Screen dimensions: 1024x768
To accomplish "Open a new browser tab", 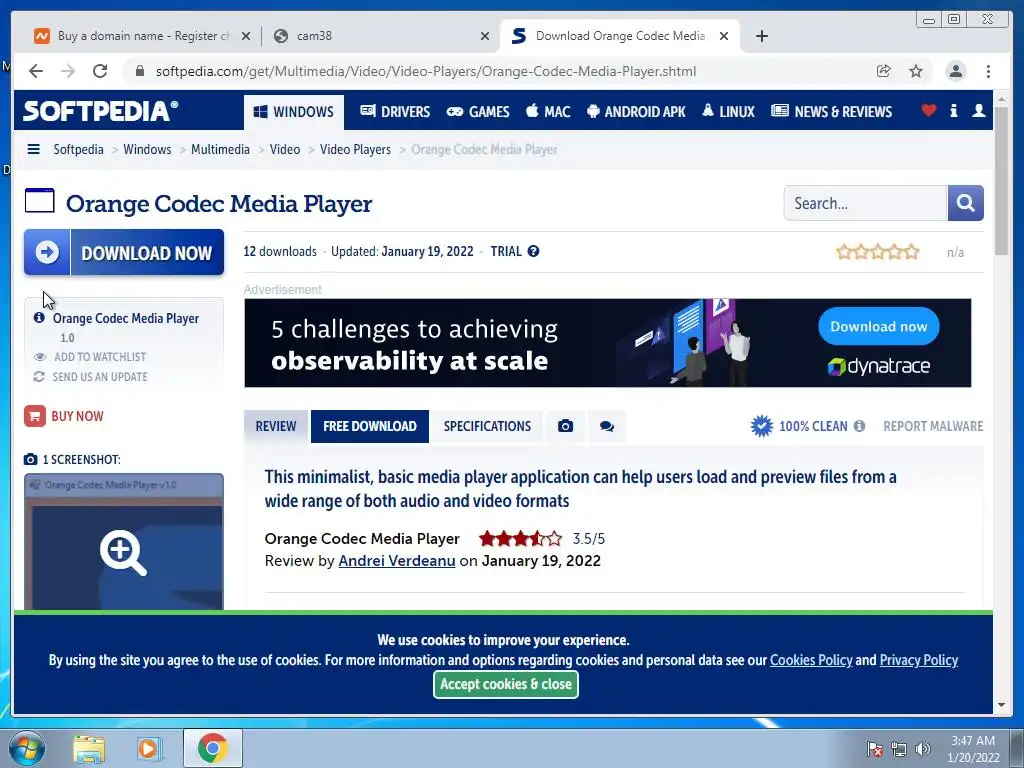I will 761,36.
